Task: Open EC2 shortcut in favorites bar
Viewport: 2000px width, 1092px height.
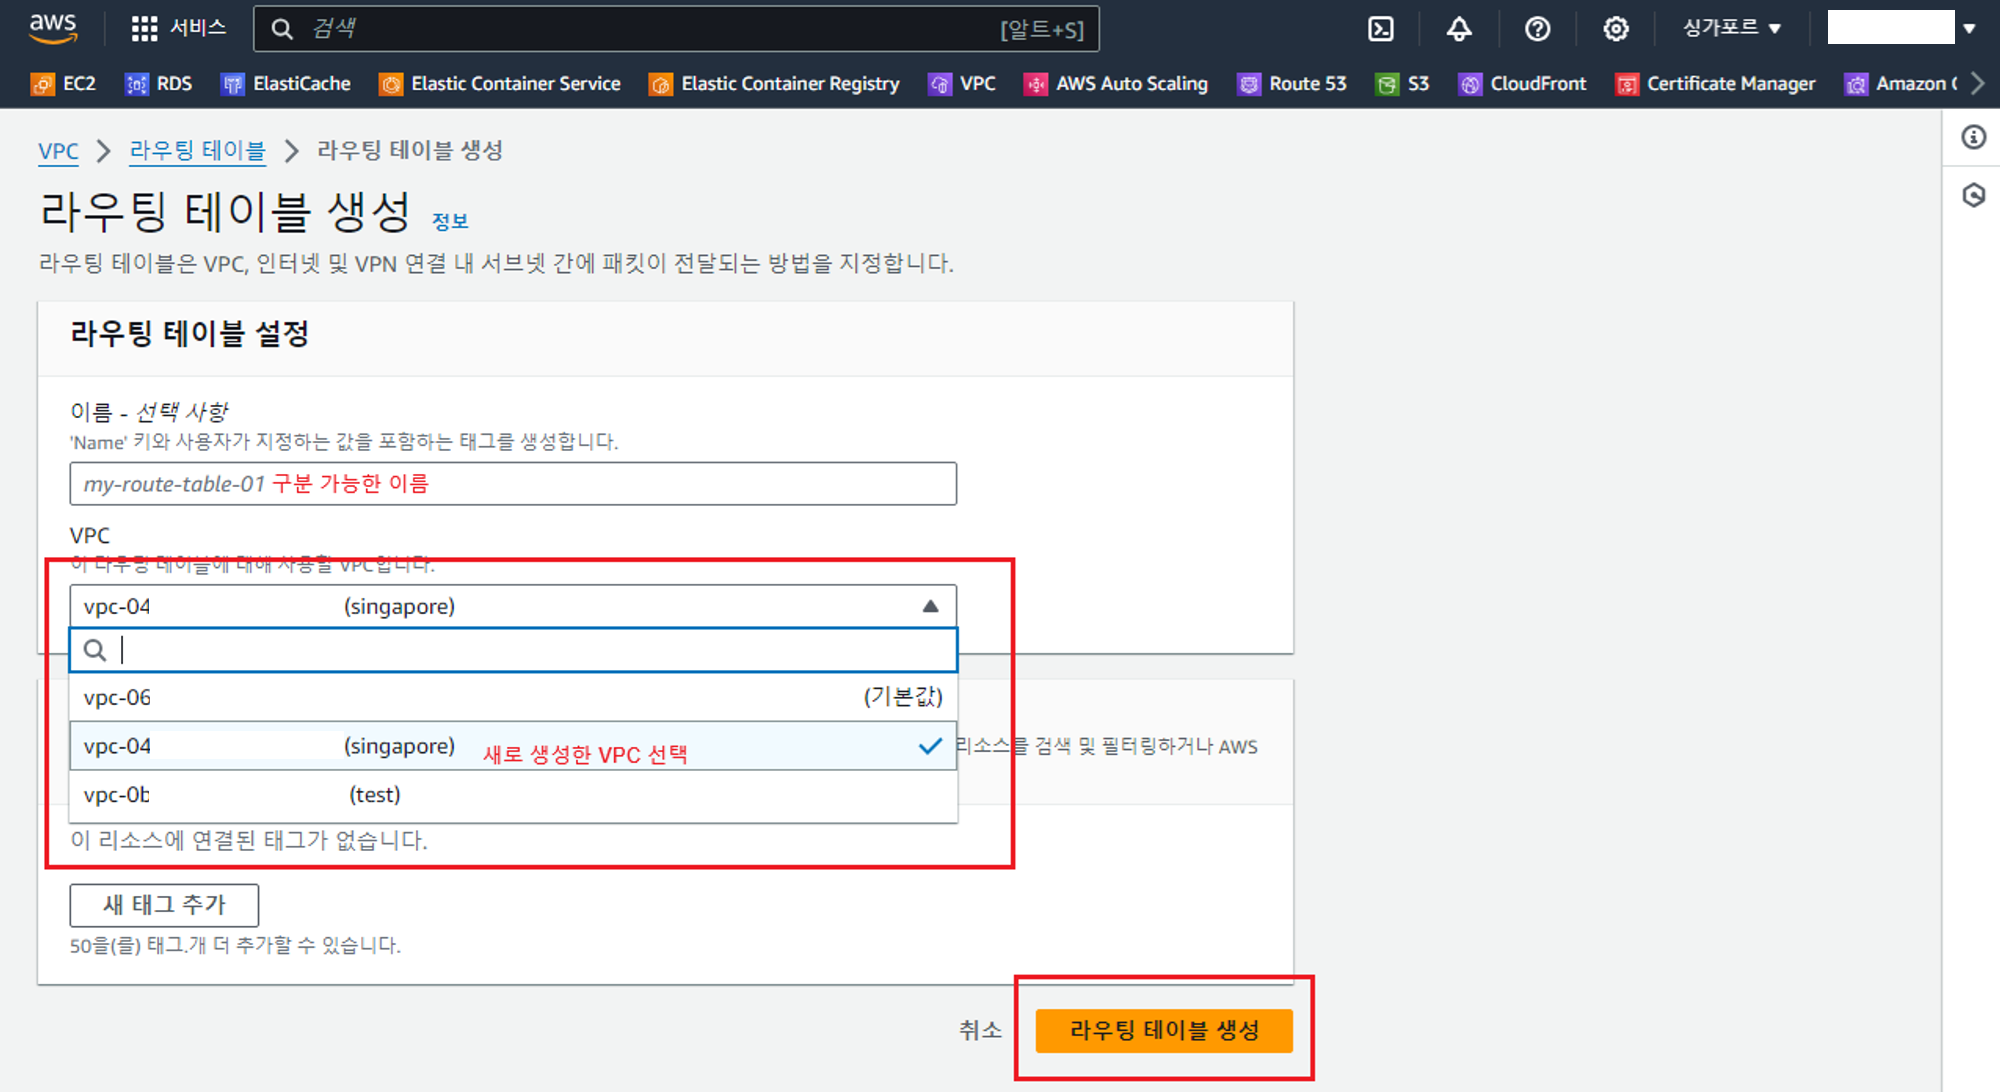Action: coord(64,84)
